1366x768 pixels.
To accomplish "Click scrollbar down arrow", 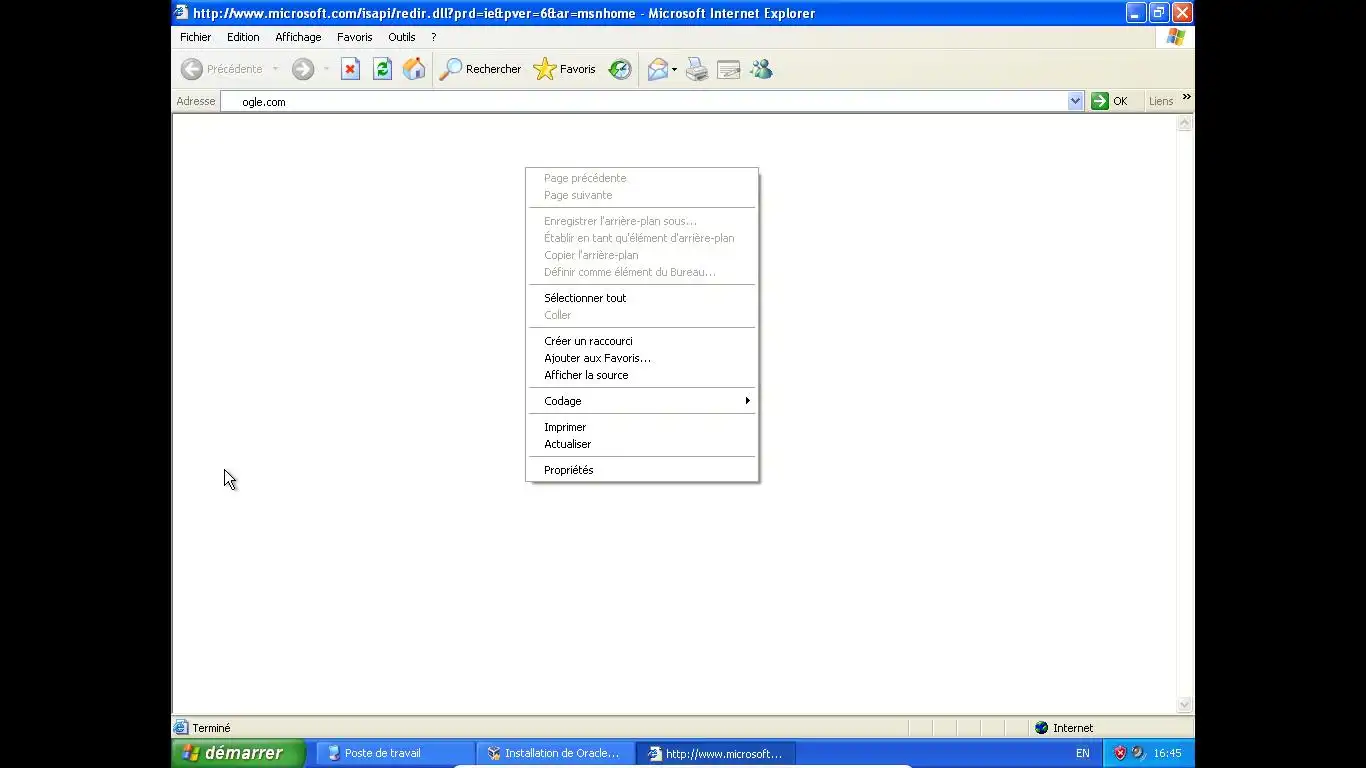I will (1185, 705).
